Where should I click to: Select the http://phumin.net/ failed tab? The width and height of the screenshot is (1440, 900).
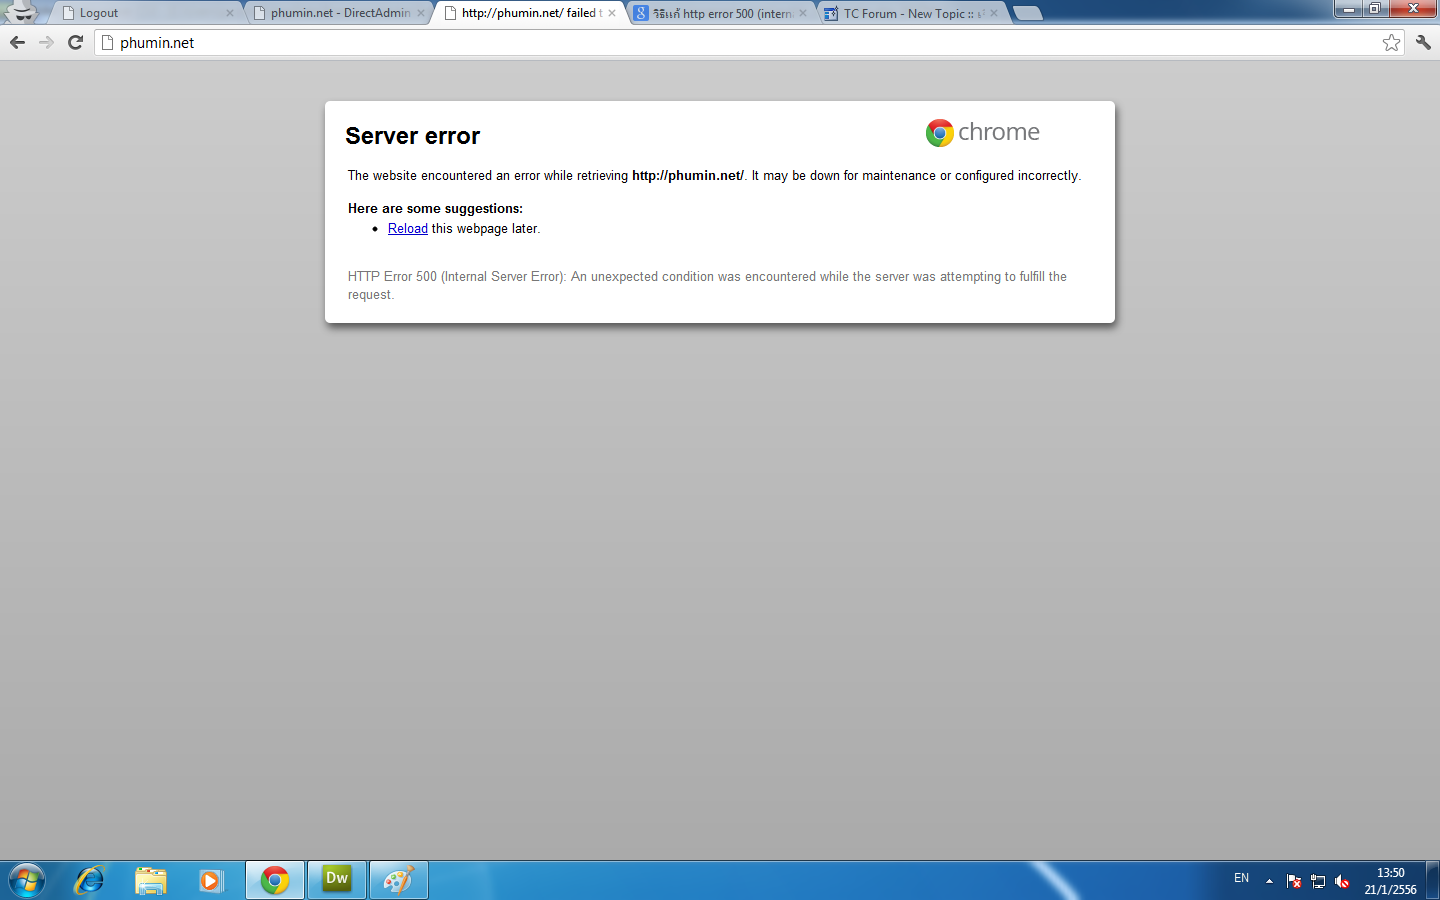(528, 13)
